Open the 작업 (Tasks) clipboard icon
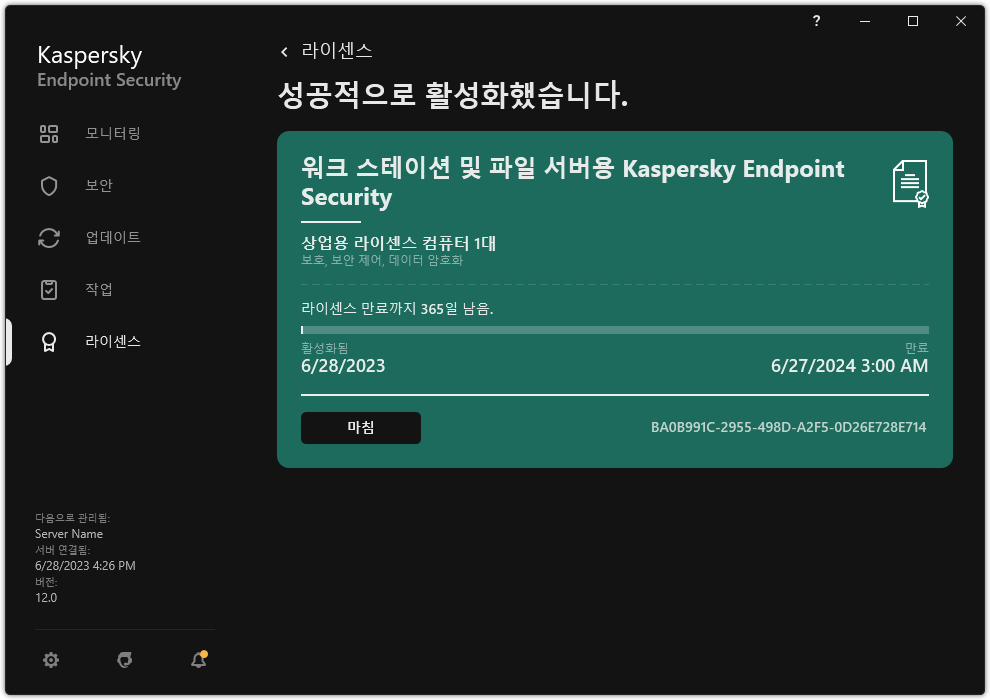Screen dimensions: 990x700 pyautogui.click(x=49, y=289)
